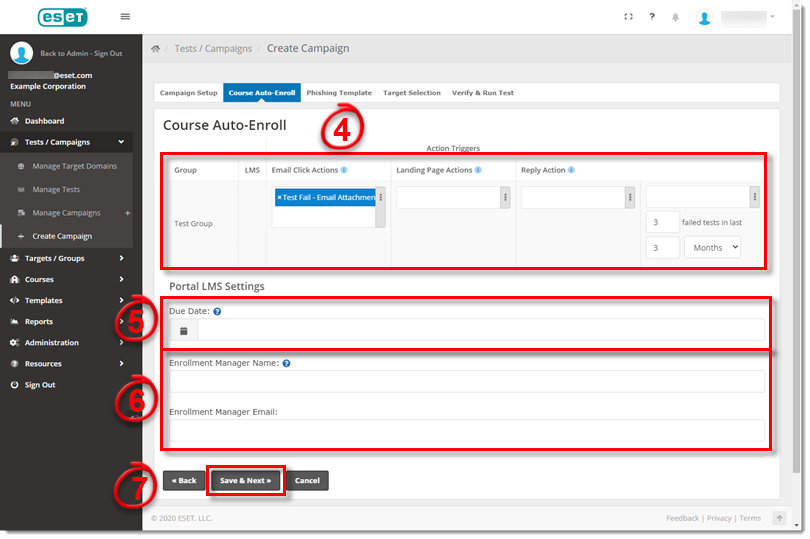This screenshot has height=539, width=810.
Task: Open Manage Campaigns in the sidebar
Action: (66, 213)
